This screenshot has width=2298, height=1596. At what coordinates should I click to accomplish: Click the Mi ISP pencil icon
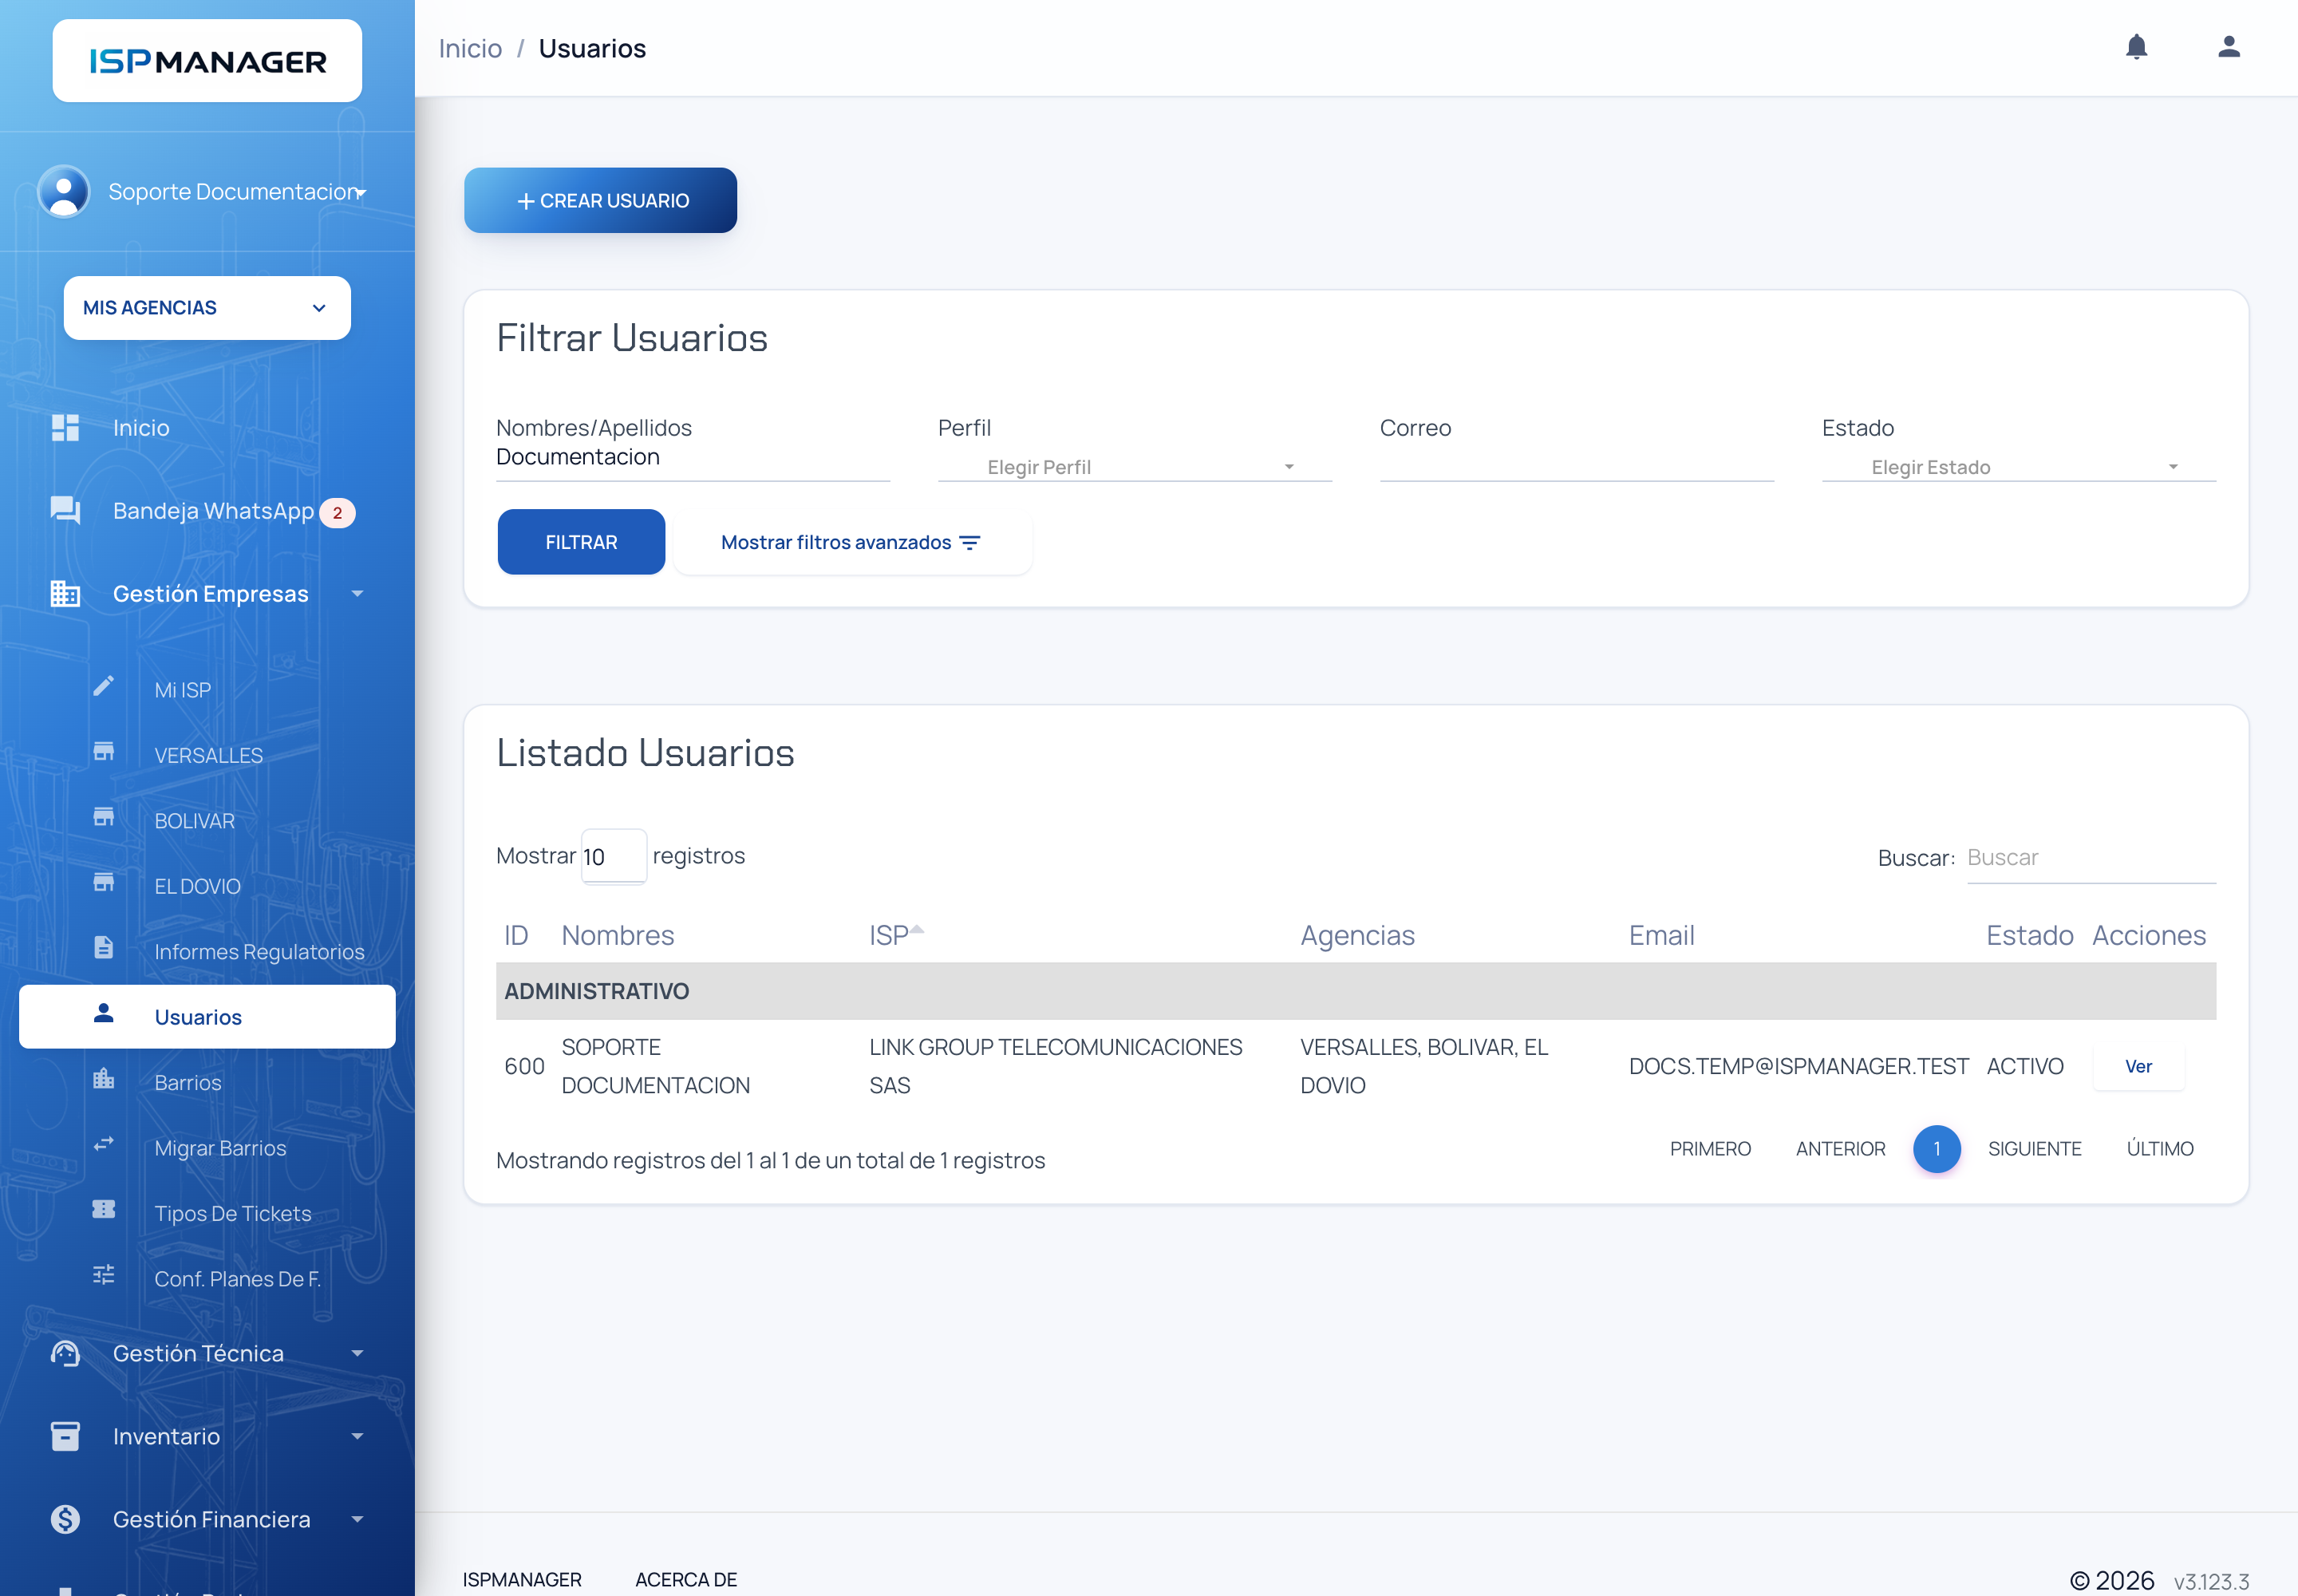coord(103,686)
